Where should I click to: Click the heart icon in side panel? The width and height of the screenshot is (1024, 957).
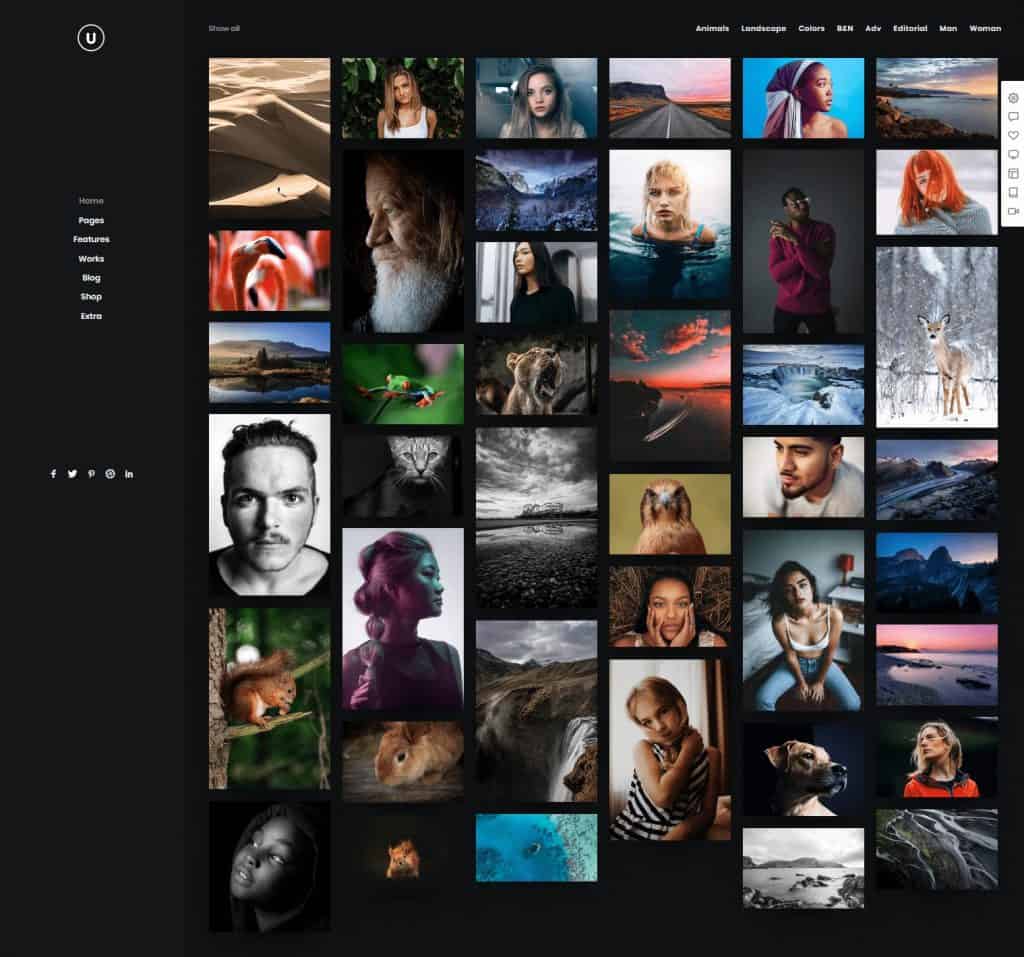[1013, 136]
